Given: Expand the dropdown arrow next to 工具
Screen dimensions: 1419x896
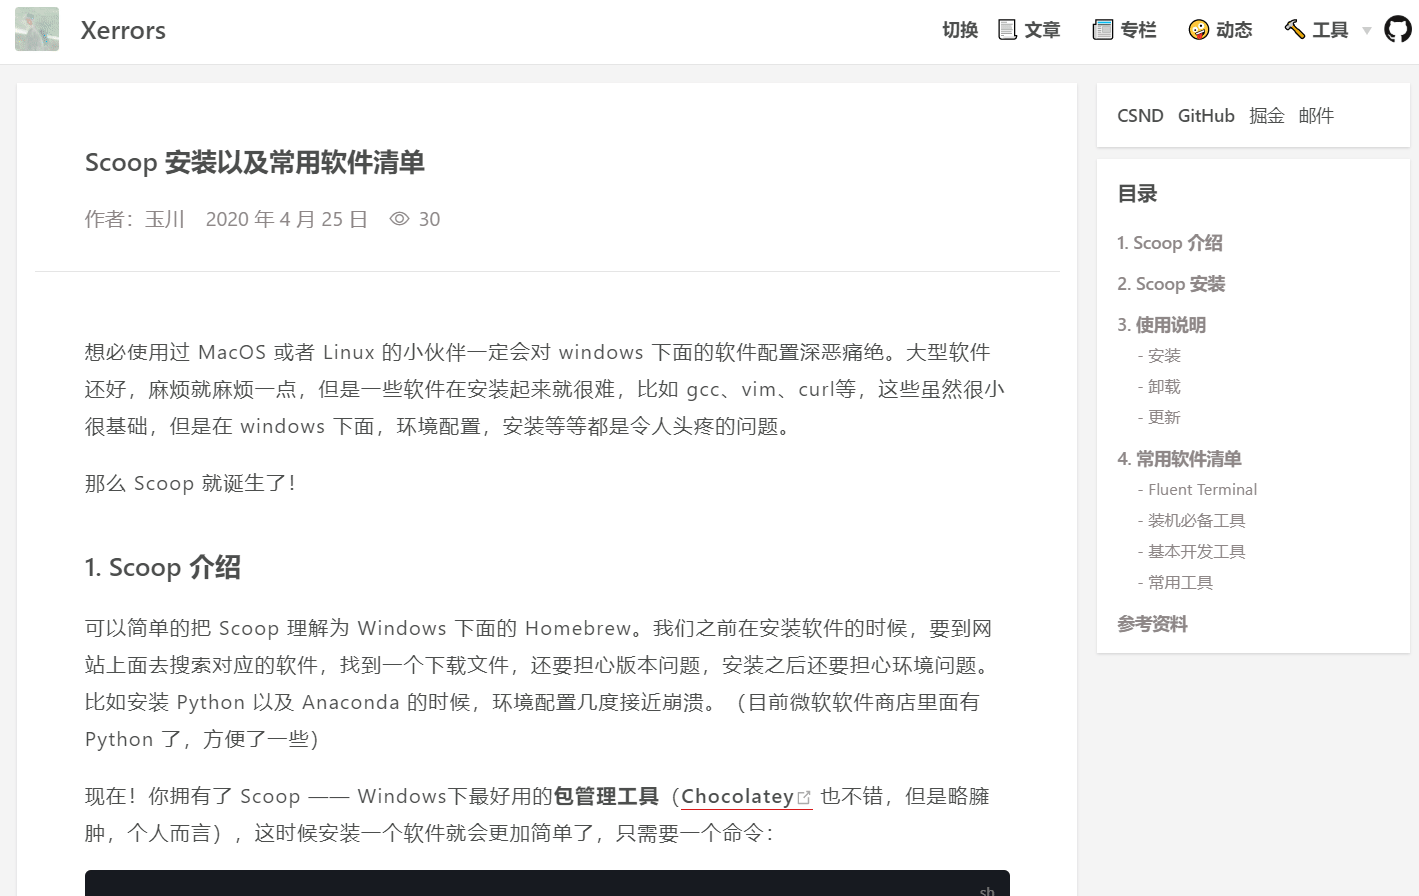Looking at the screenshot, I should (1366, 31).
